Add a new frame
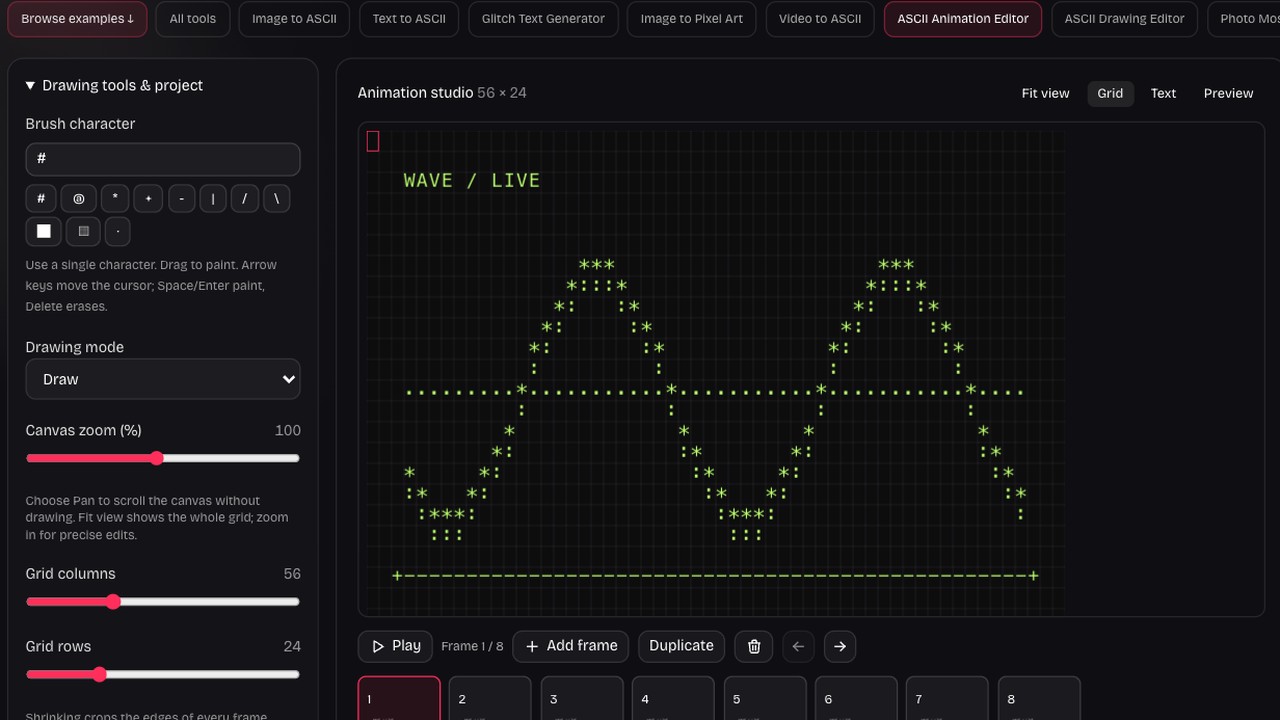The image size is (1280, 720). click(571, 646)
